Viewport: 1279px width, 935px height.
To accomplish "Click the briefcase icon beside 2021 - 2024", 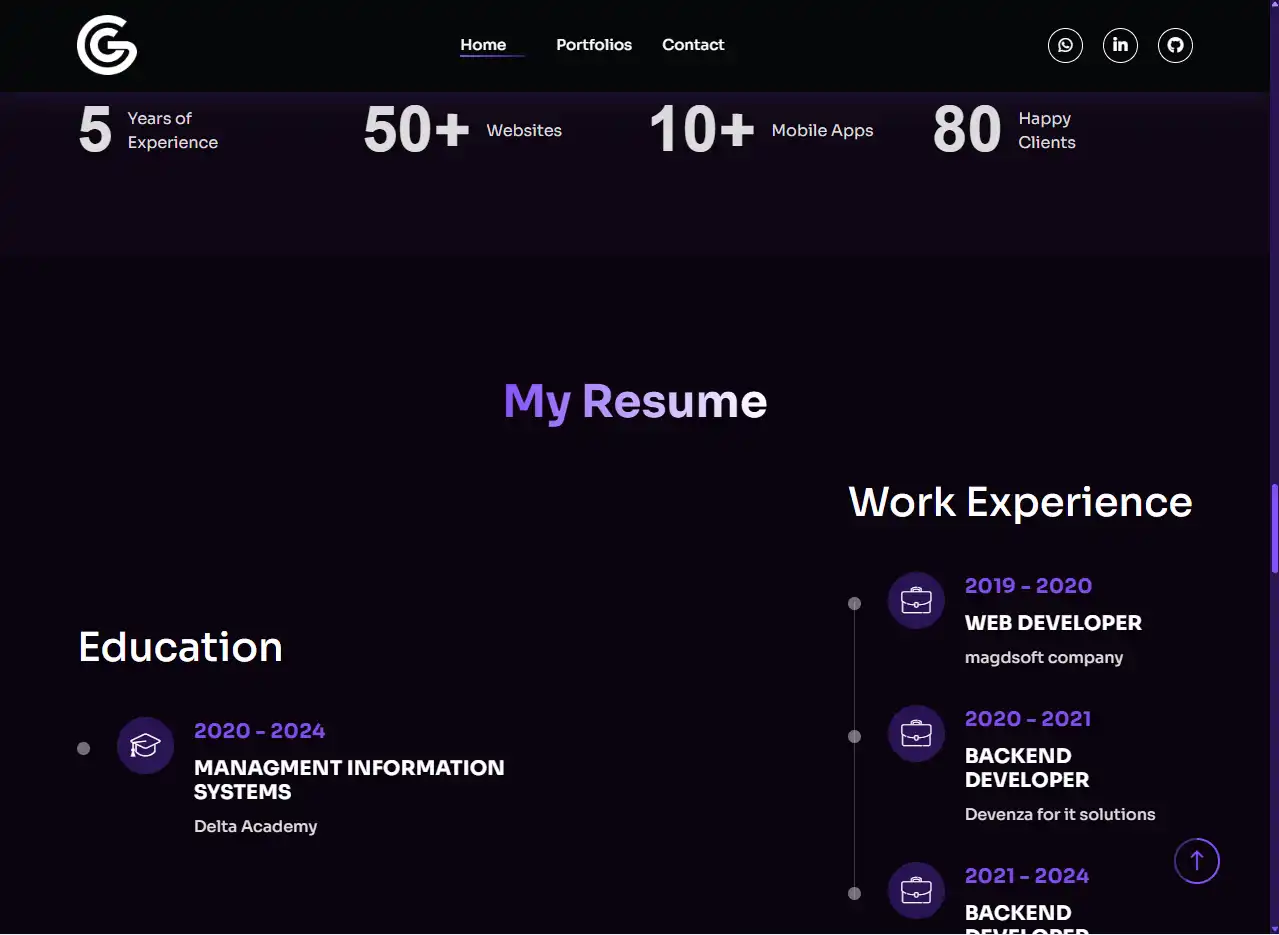I will [x=916, y=890].
